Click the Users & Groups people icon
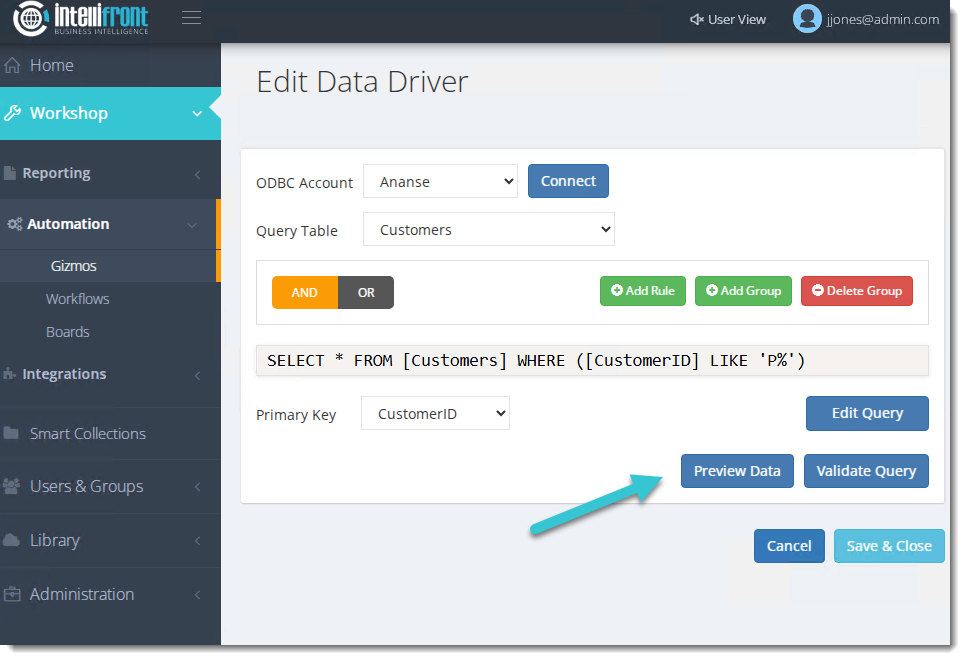The height and width of the screenshot is (660, 965). (x=12, y=487)
